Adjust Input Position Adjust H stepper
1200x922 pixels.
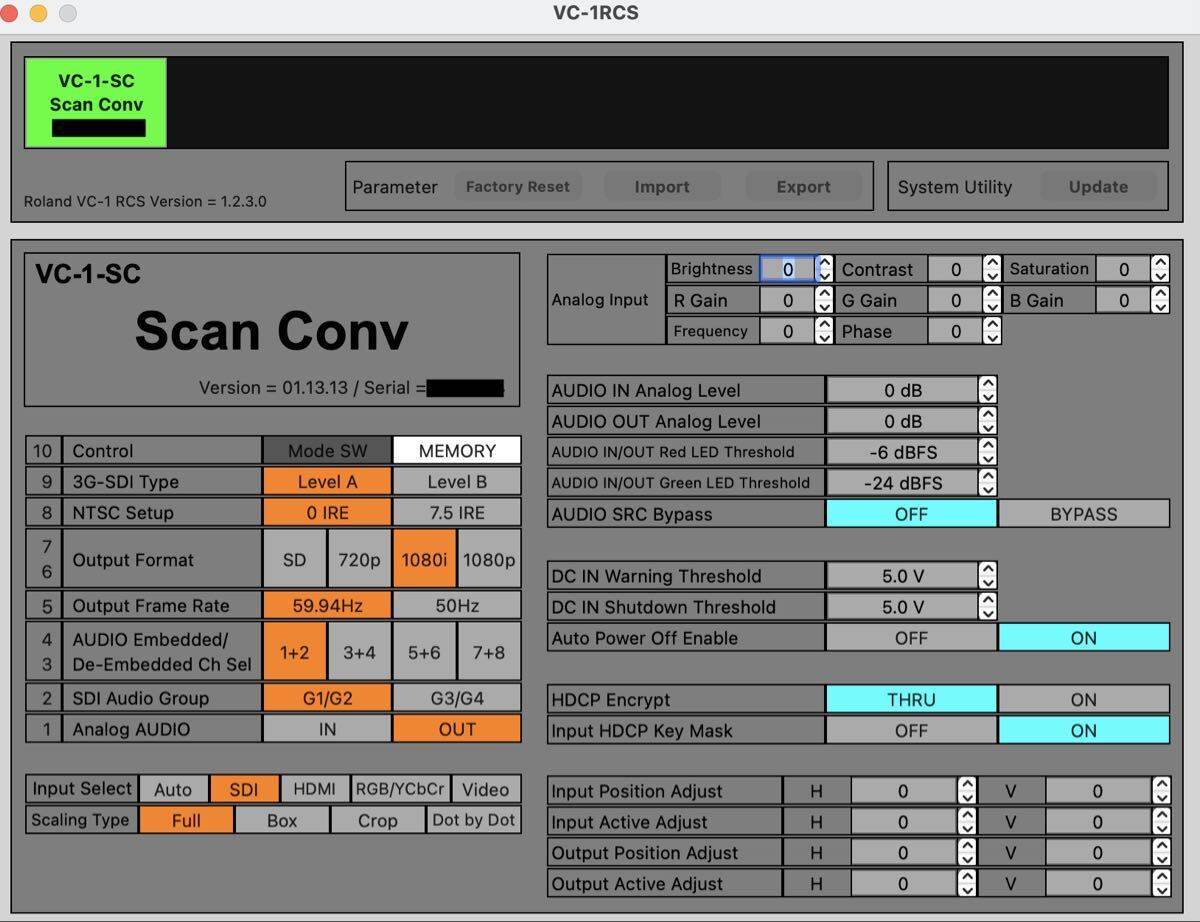967,791
